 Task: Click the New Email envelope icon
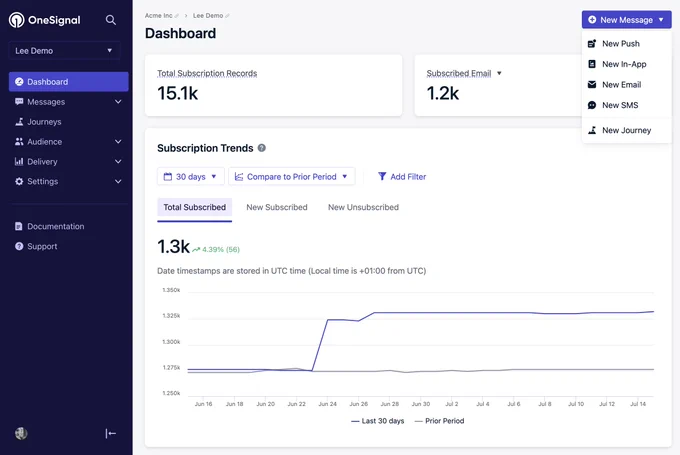(592, 84)
